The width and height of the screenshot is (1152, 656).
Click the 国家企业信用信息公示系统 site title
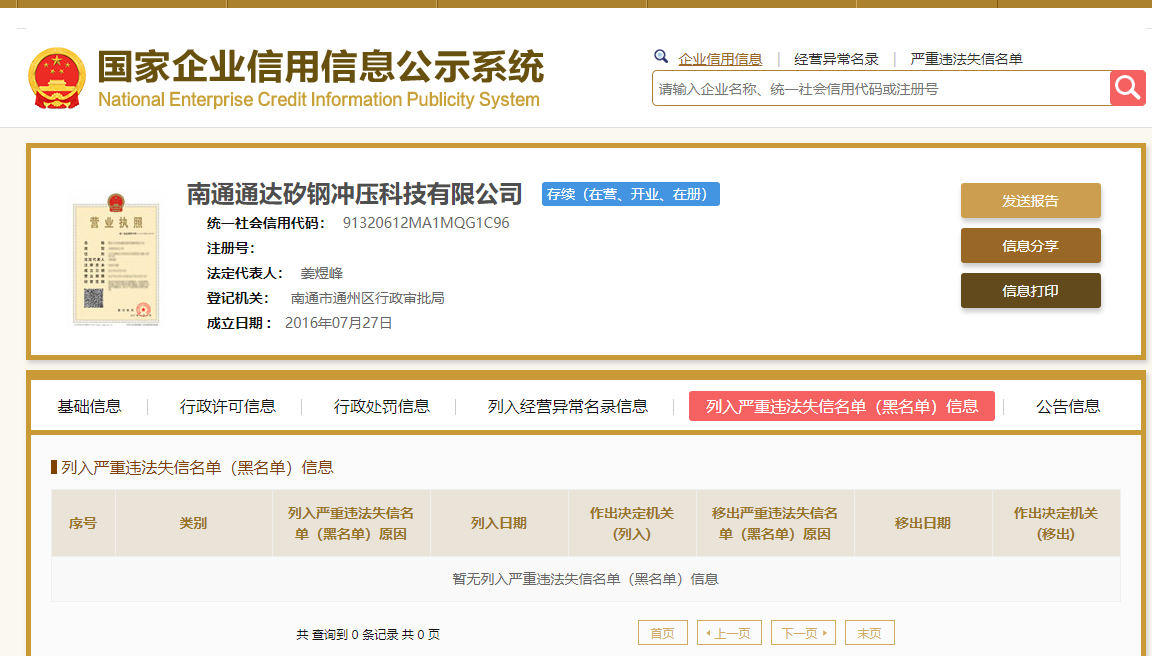point(321,67)
